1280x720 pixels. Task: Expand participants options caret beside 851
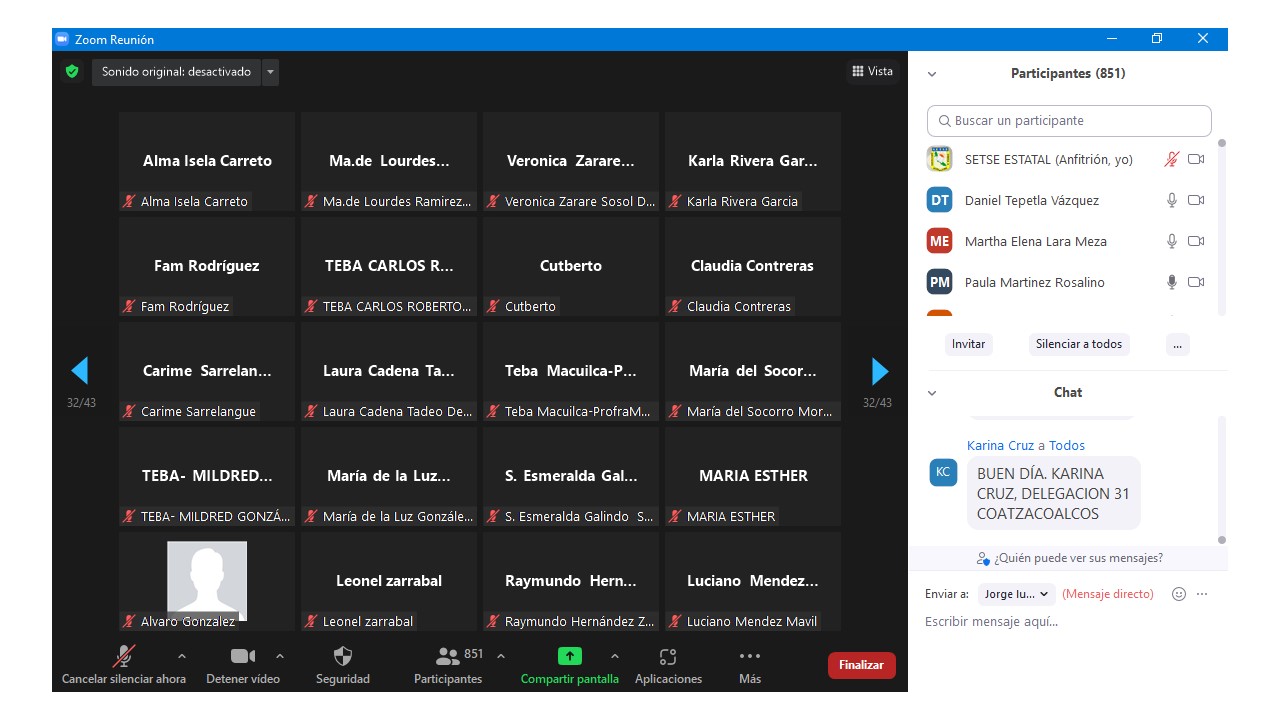tap(501, 656)
